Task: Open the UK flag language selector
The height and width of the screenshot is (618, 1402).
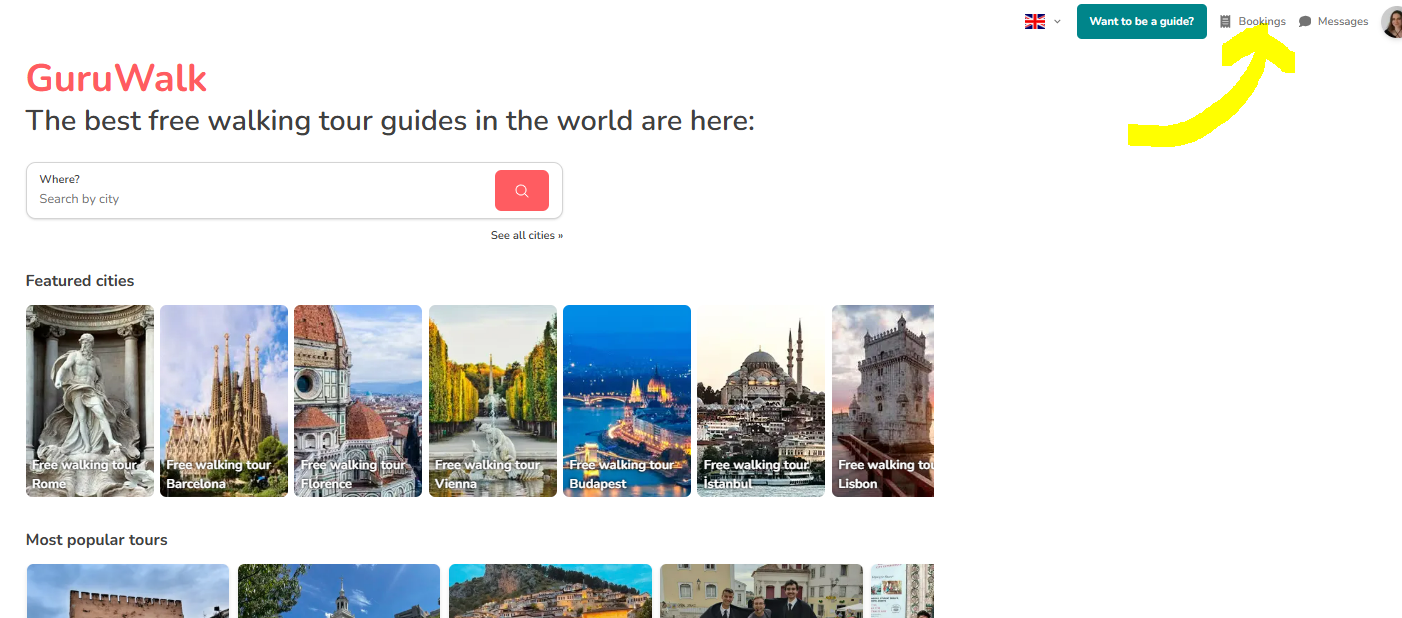Action: coord(1042,21)
